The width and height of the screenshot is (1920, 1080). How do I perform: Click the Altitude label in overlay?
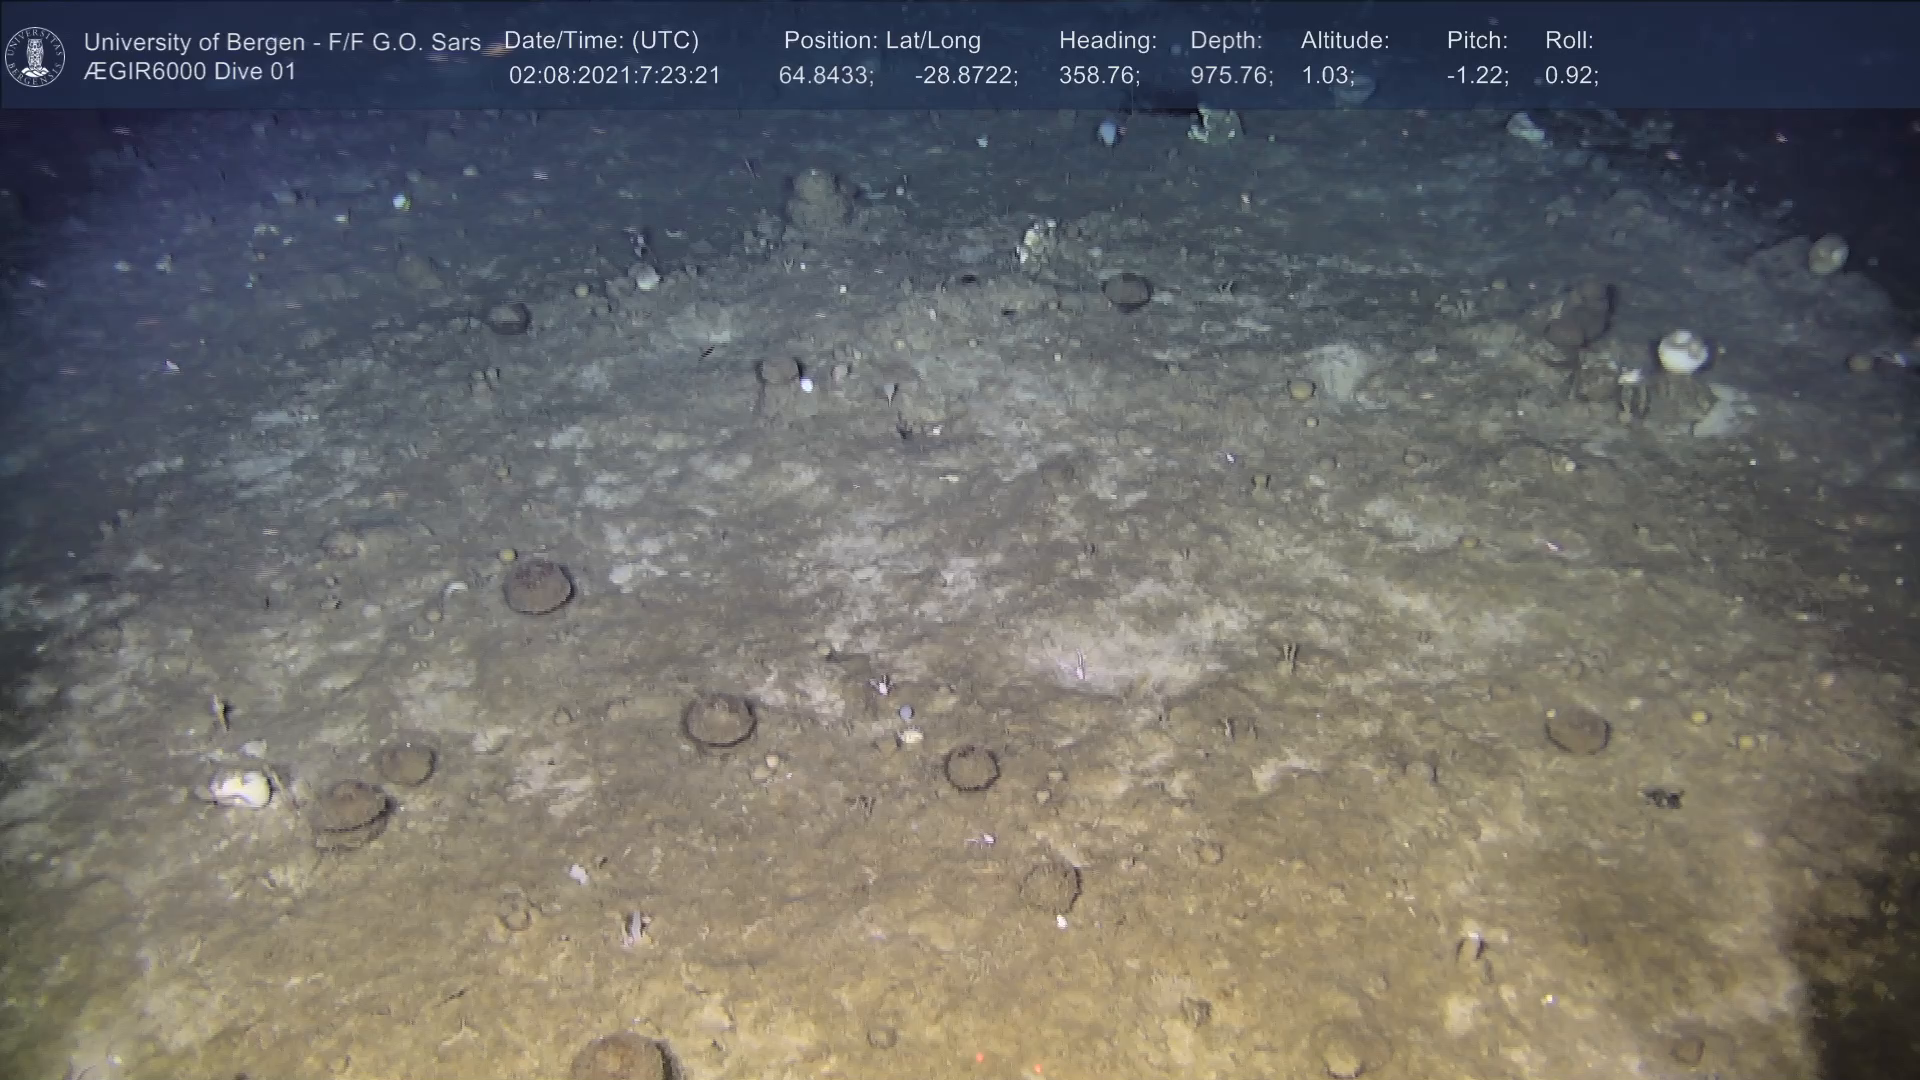(x=1345, y=40)
